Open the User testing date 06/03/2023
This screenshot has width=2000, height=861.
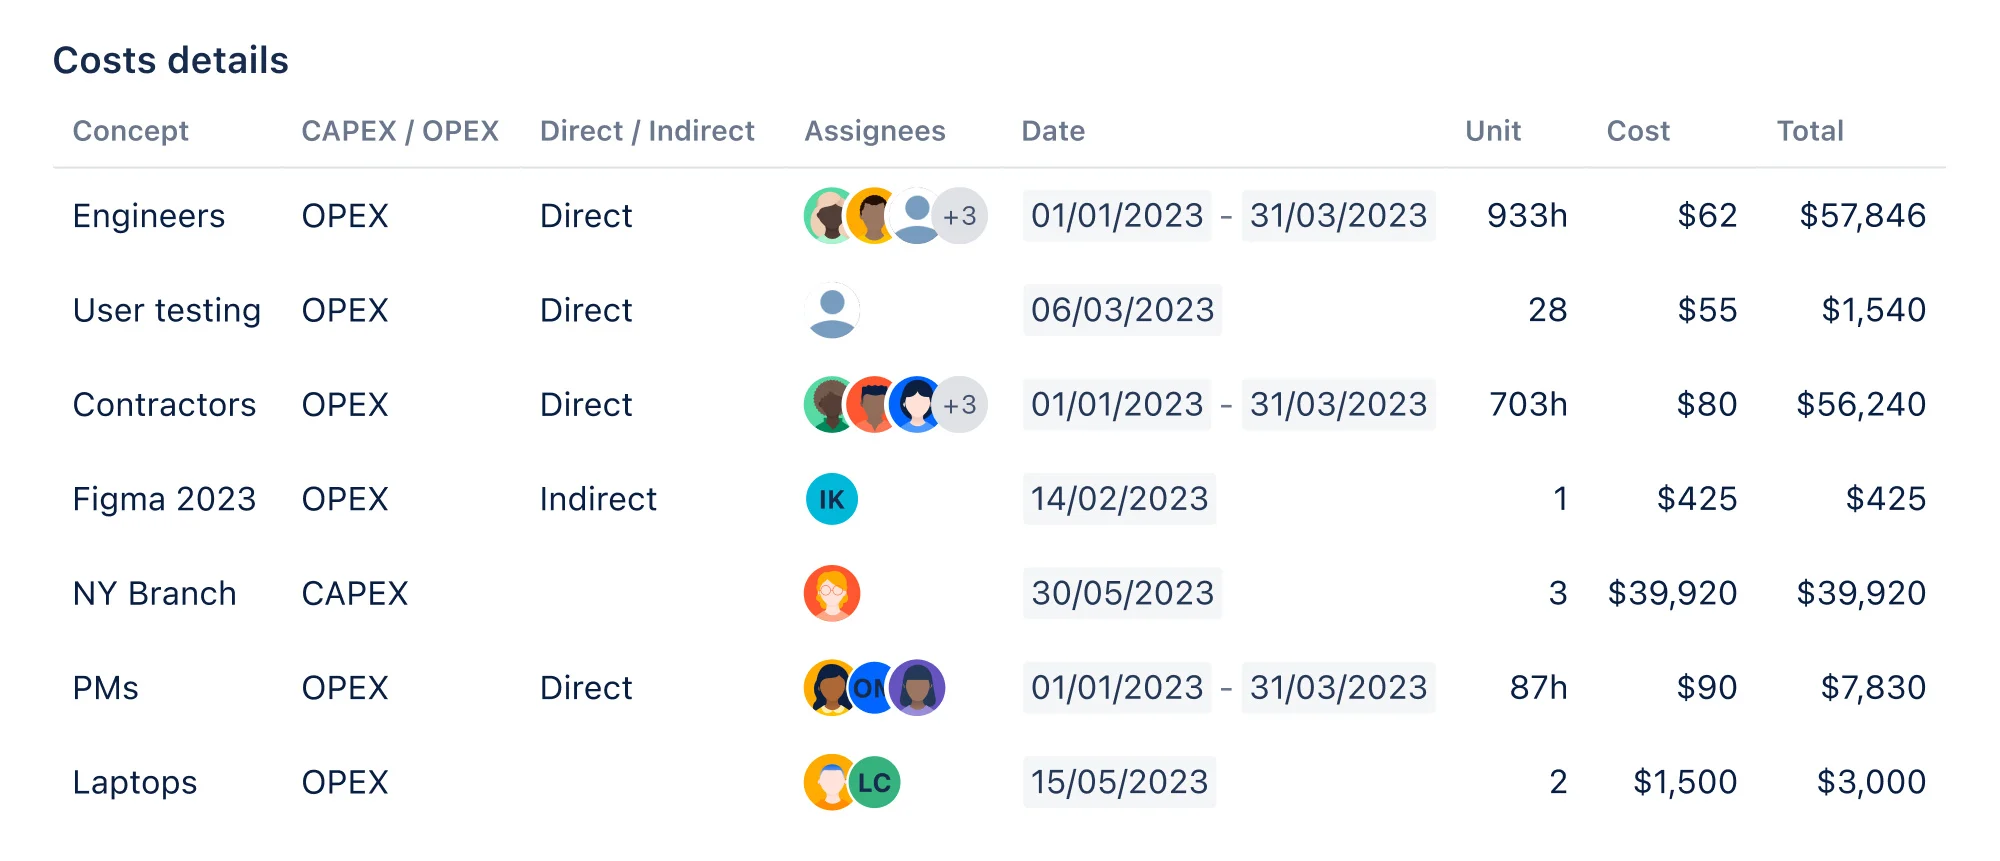pos(1122,310)
